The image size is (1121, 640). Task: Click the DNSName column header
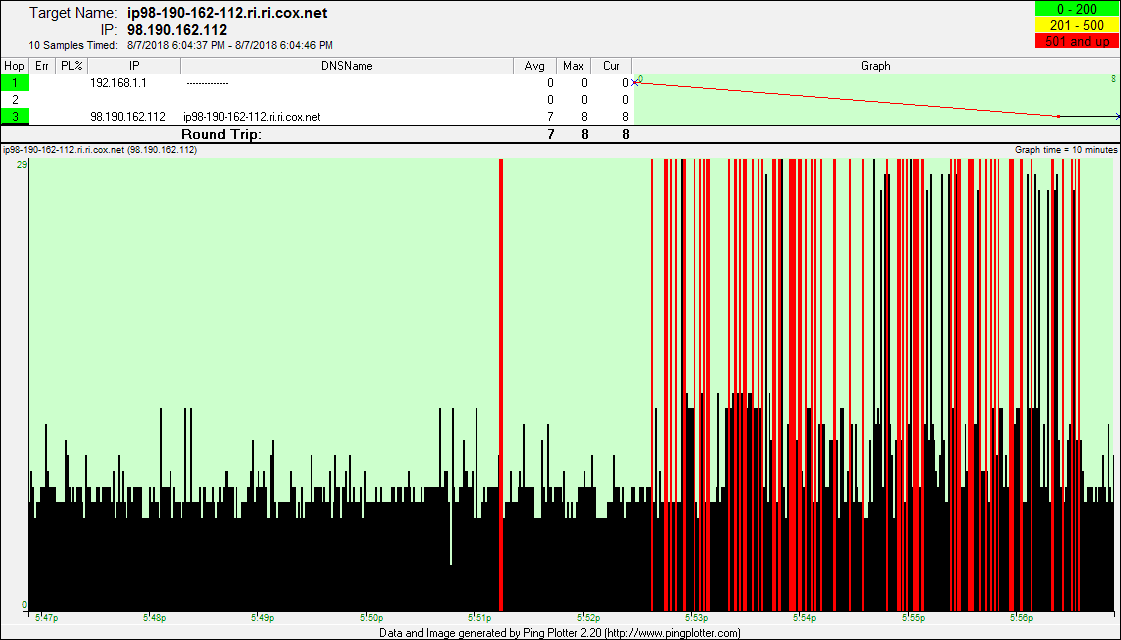coord(346,66)
